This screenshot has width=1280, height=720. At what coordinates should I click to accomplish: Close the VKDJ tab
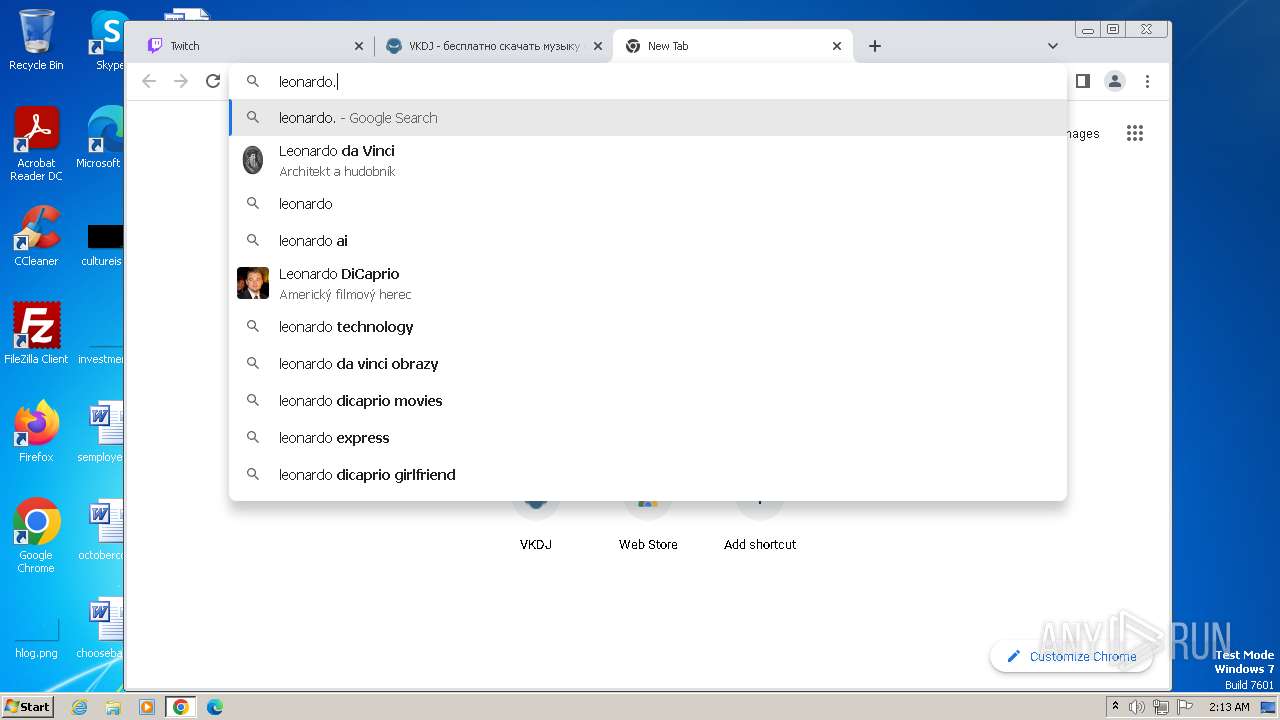pyautogui.click(x=598, y=46)
